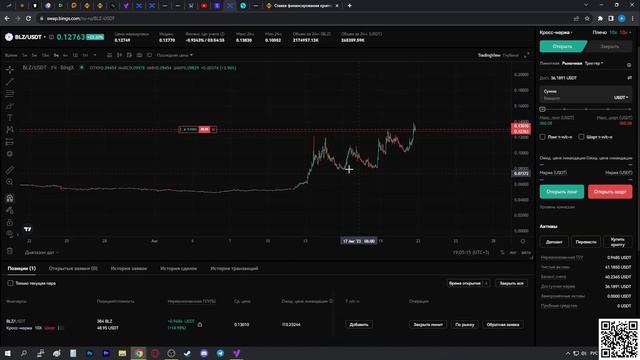Expand the timeframe more-options arrow

pyautogui.click(x=95, y=55)
